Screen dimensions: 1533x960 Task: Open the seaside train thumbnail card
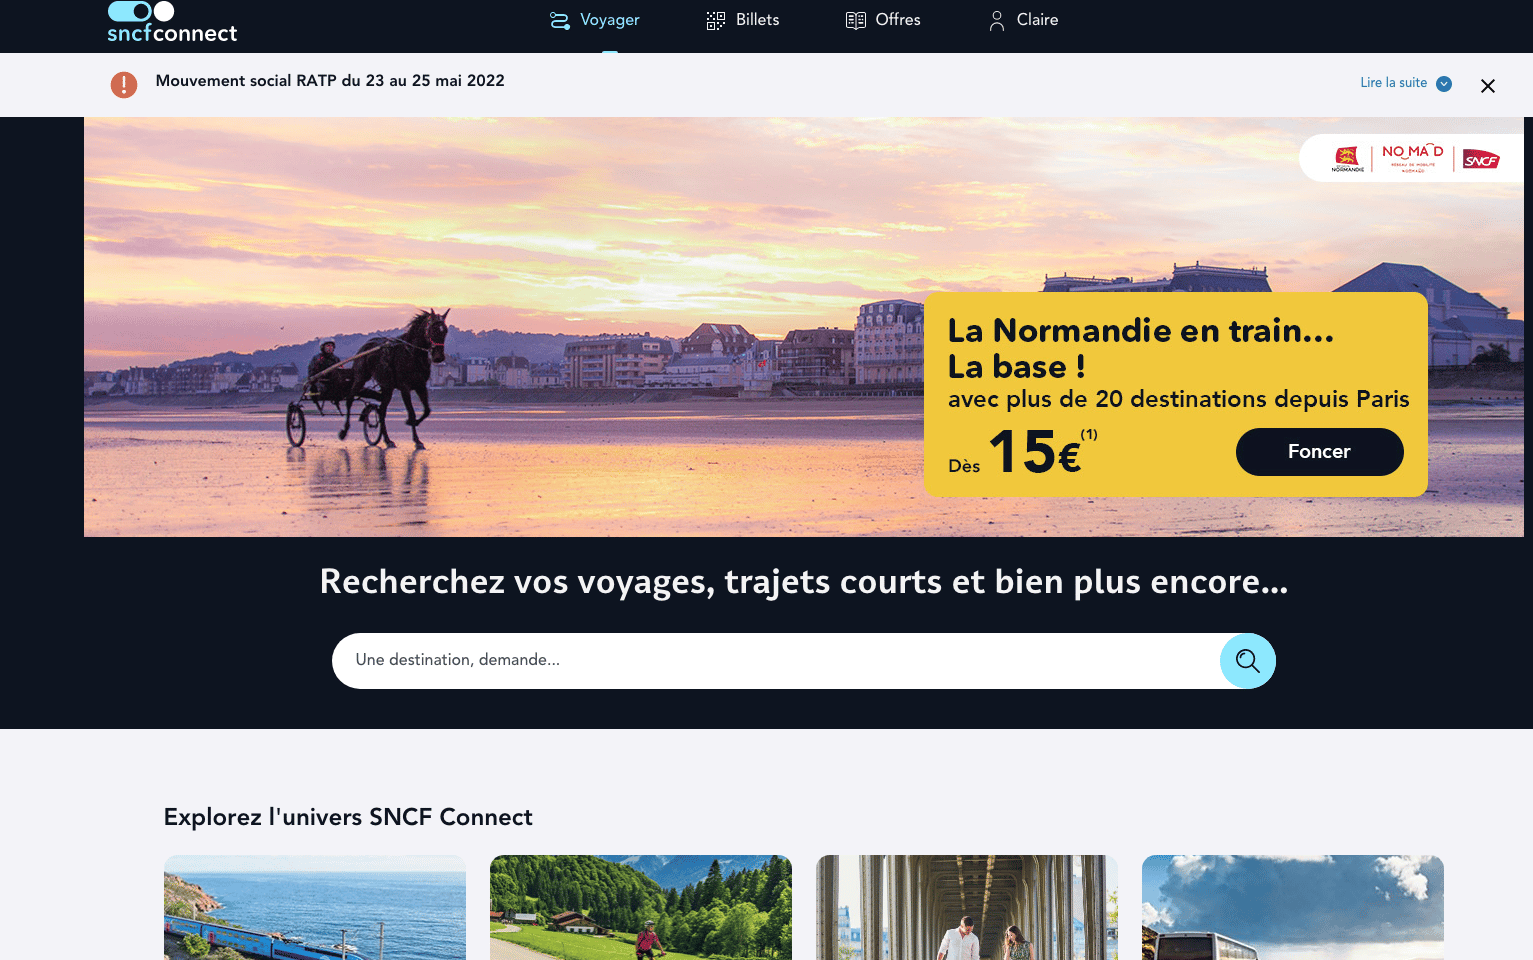[315, 907]
